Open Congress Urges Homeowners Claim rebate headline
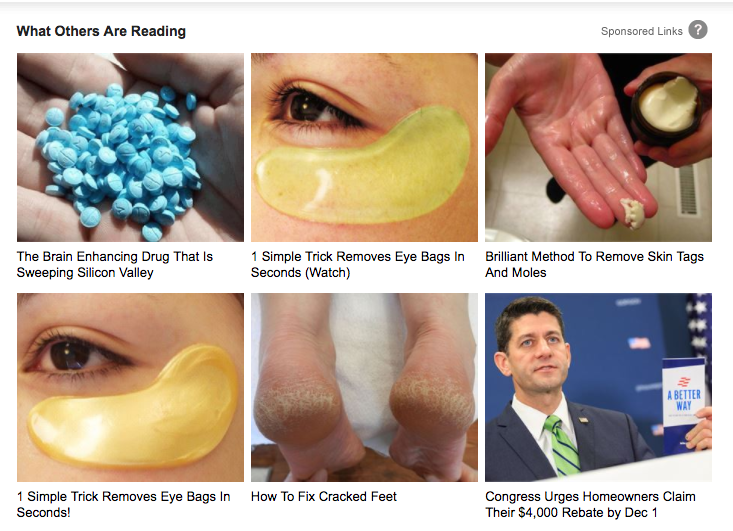The width and height of the screenshot is (733, 531). click(590, 504)
